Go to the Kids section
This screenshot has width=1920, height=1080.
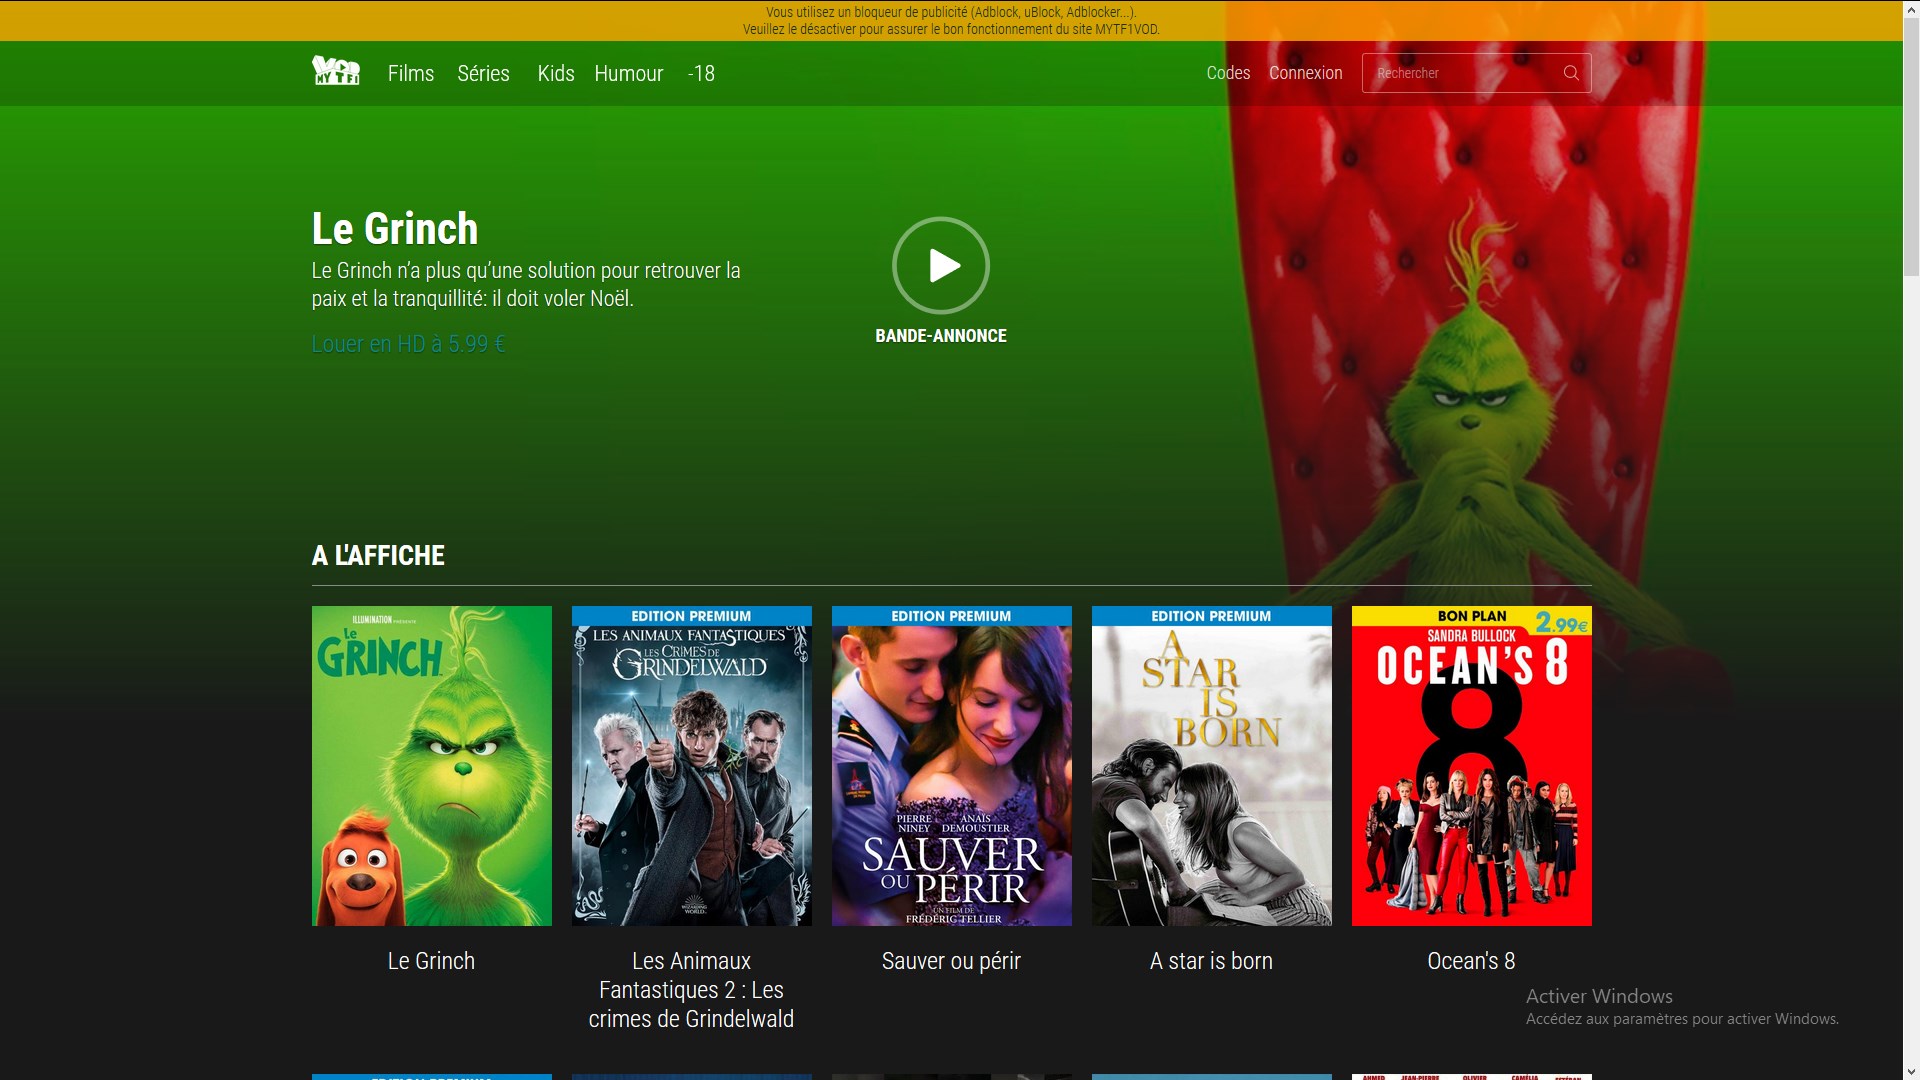pyautogui.click(x=555, y=73)
